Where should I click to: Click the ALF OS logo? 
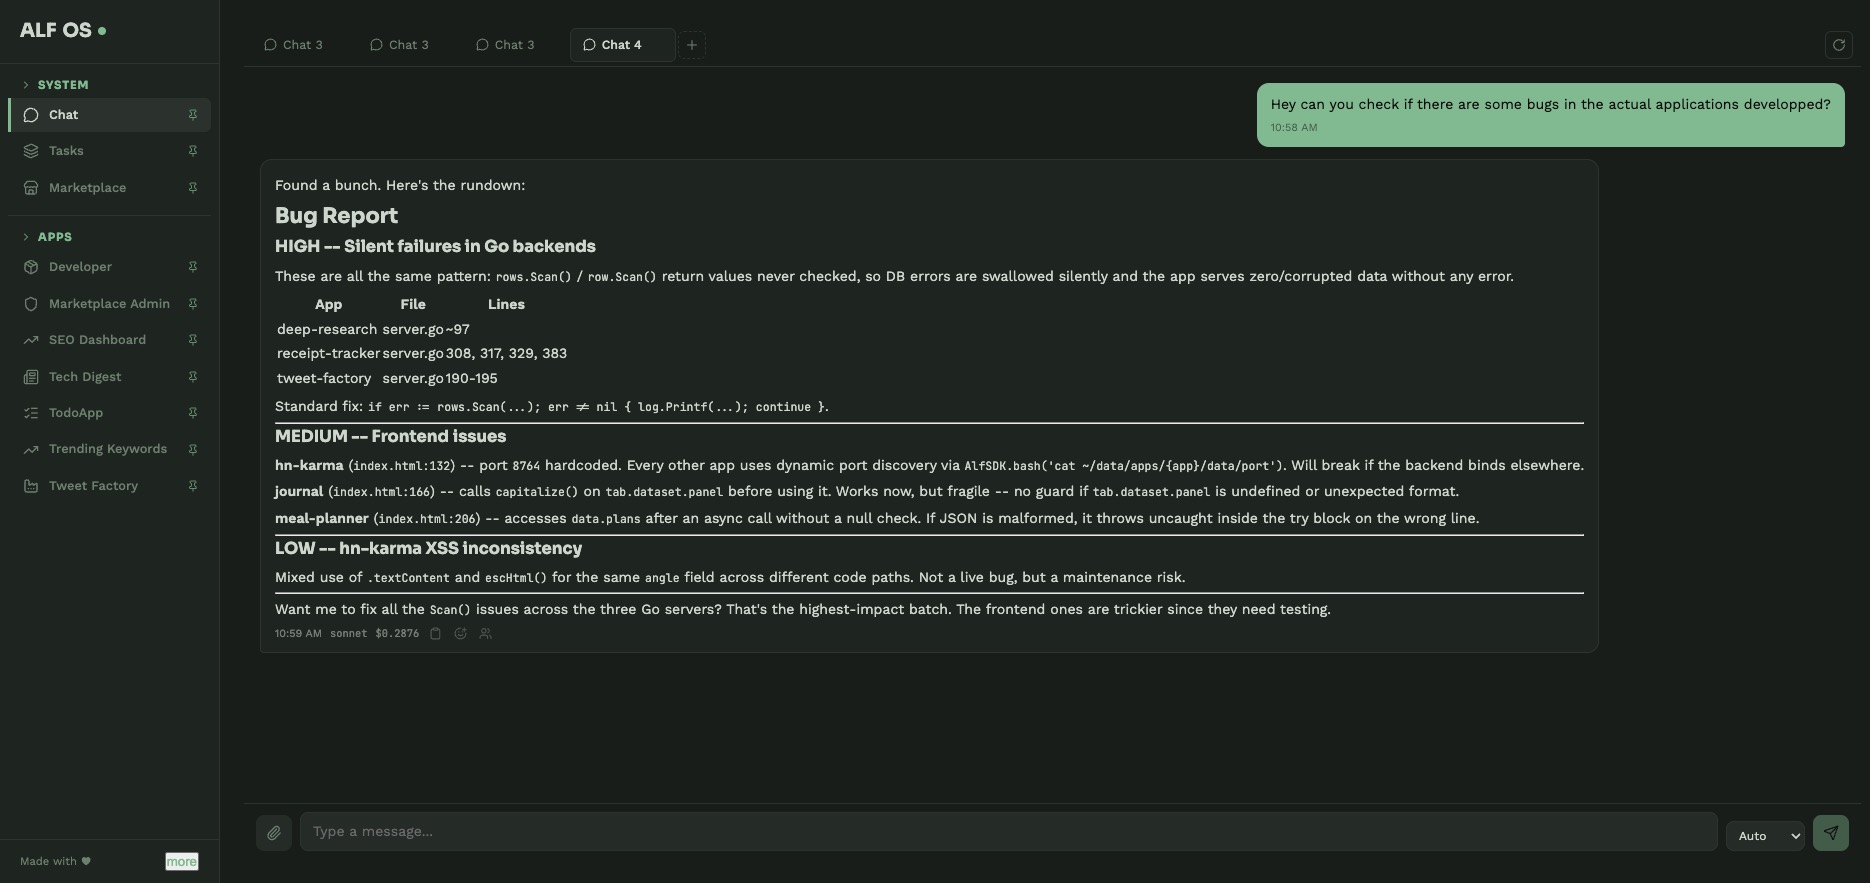pyautogui.click(x=62, y=30)
